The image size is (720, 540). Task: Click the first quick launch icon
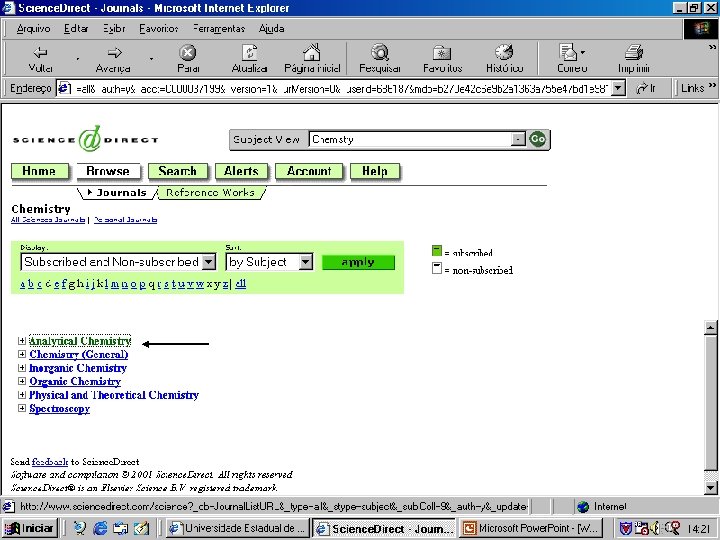click(80, 528)
